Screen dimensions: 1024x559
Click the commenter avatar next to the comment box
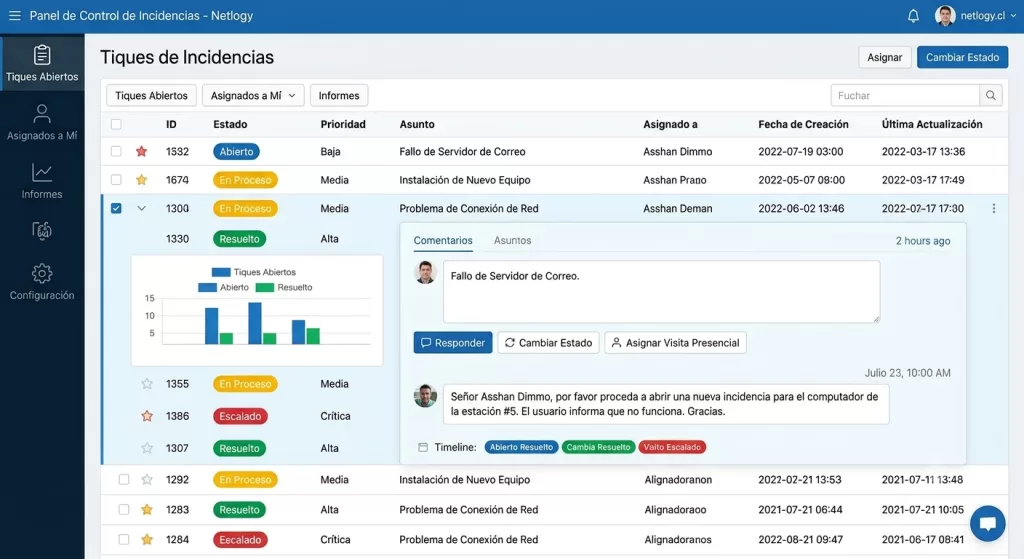[426, 272]
